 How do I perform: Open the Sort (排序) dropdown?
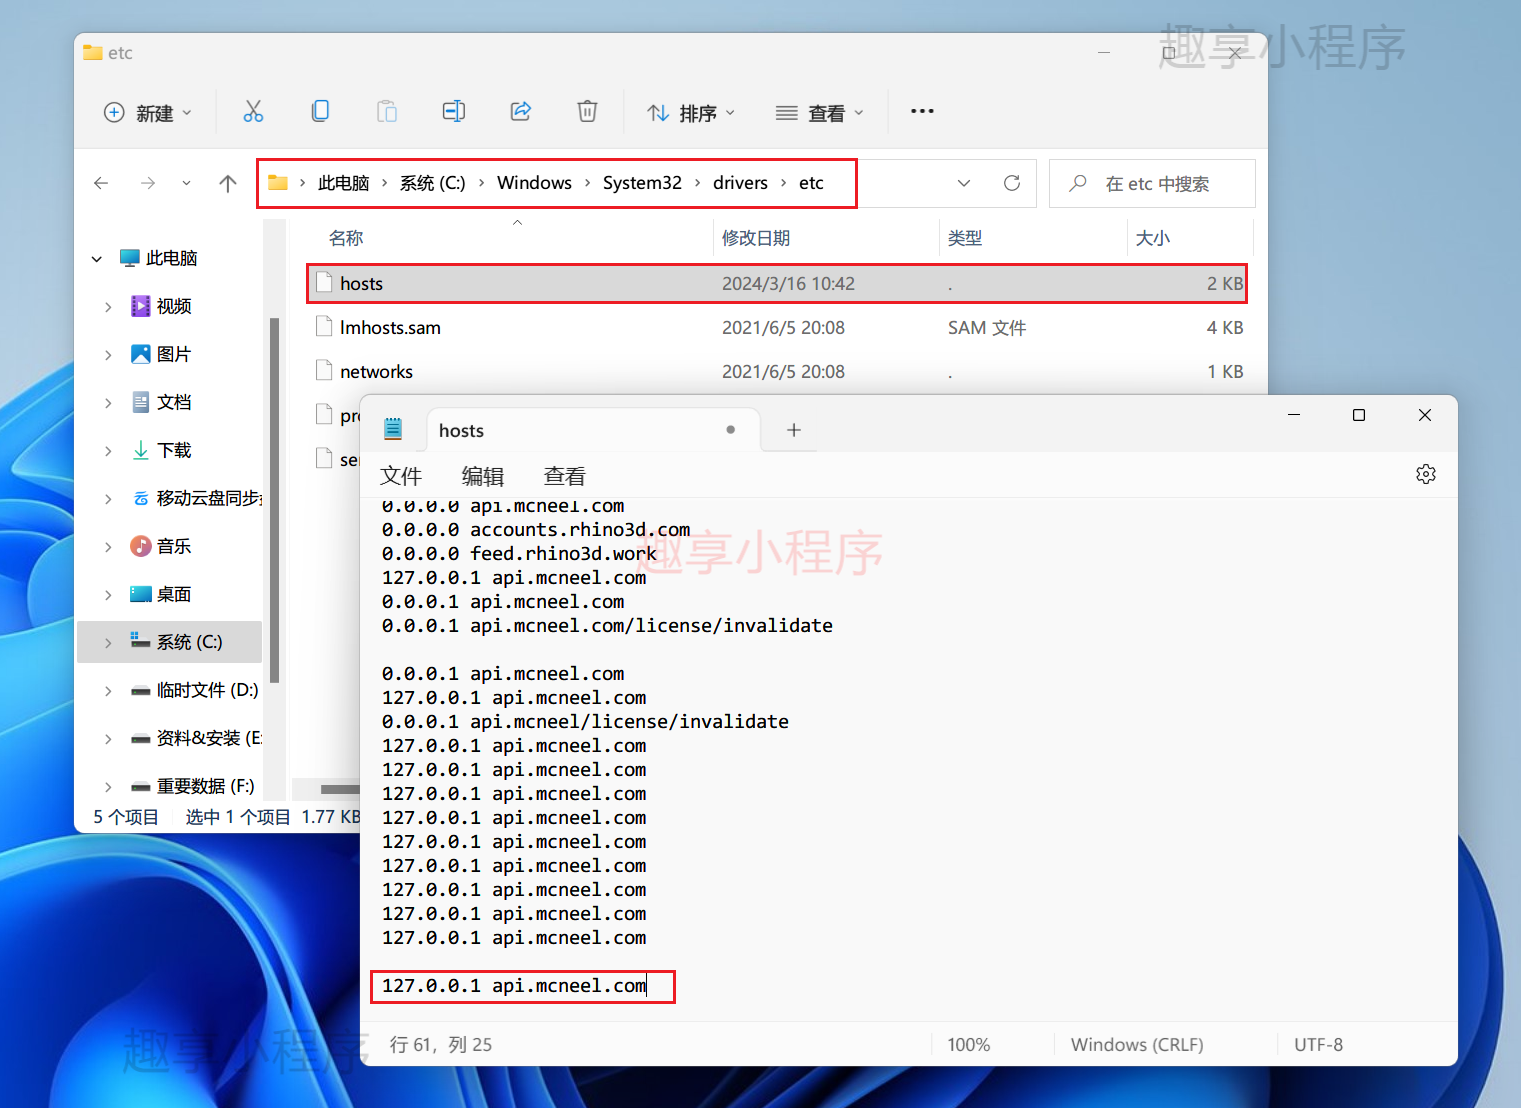[691, 113]
